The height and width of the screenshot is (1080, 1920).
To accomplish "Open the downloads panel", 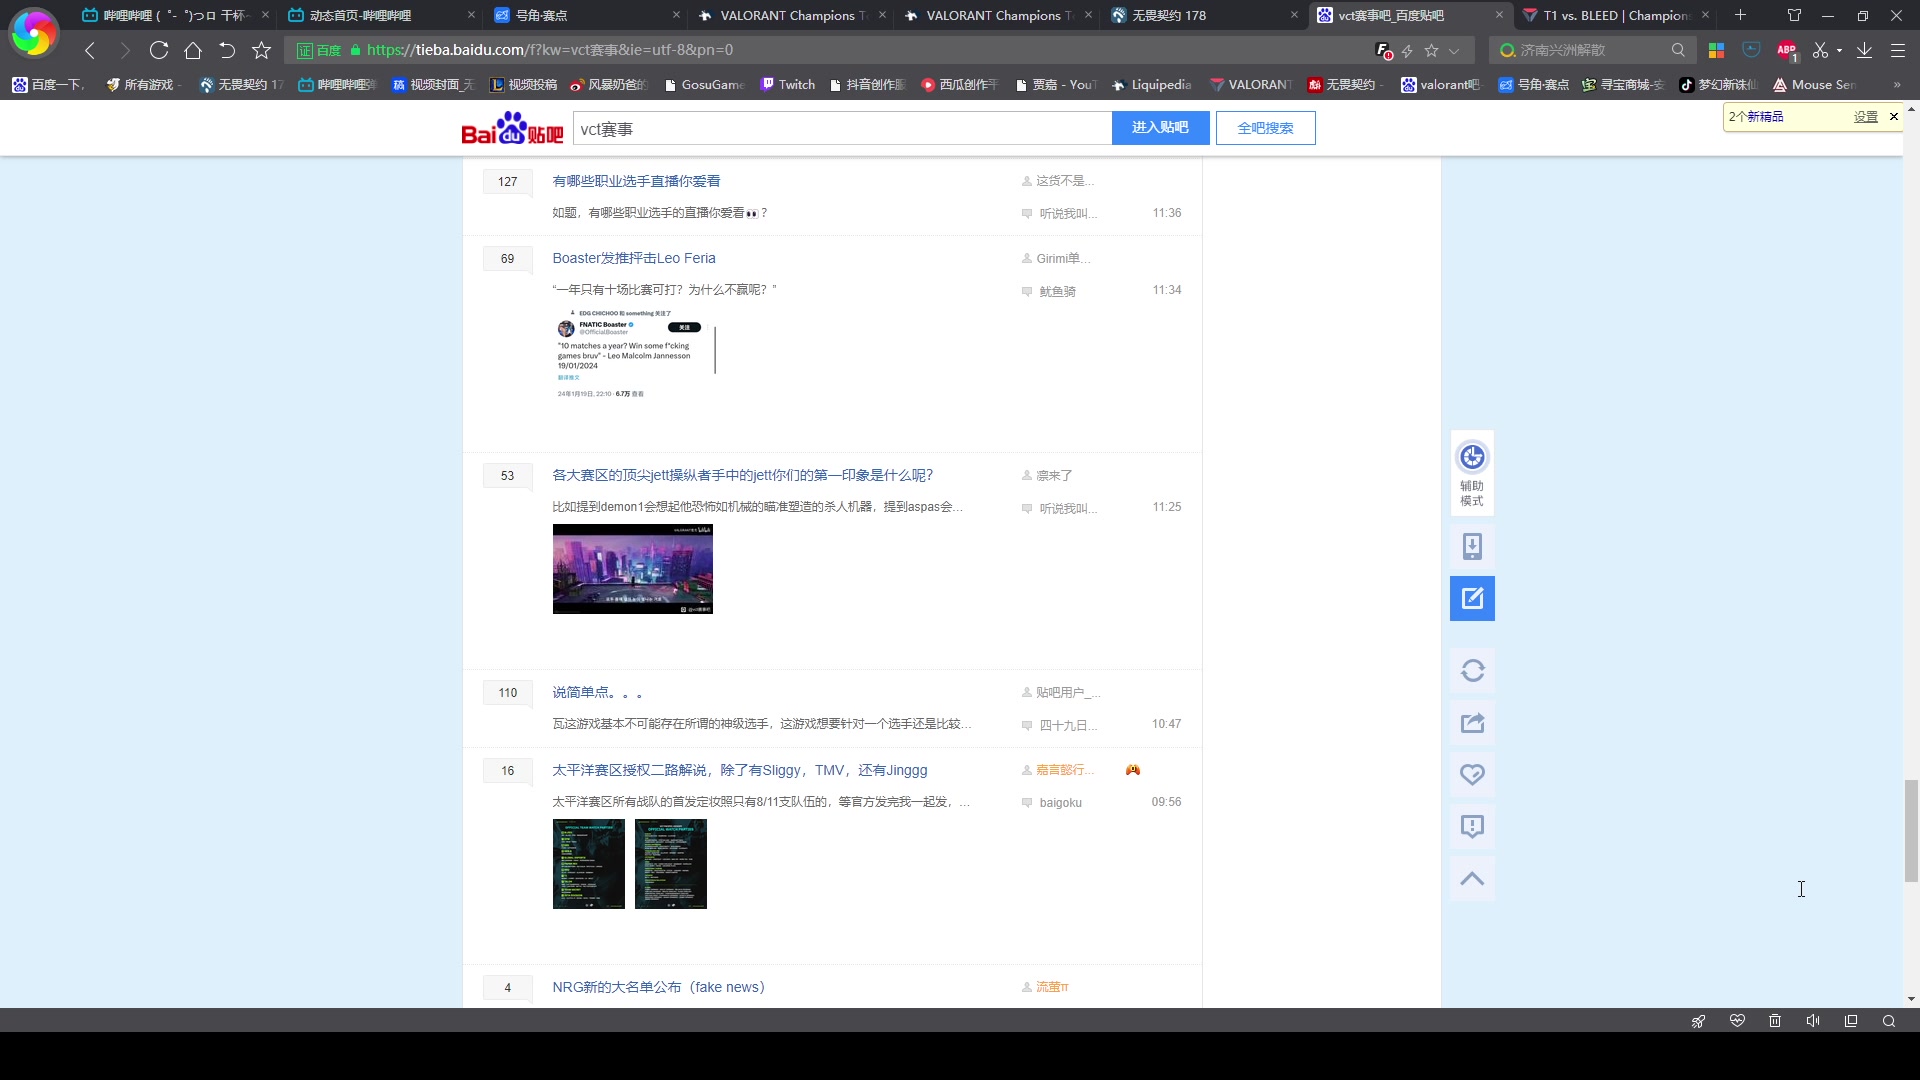I will pos(1864,50).
